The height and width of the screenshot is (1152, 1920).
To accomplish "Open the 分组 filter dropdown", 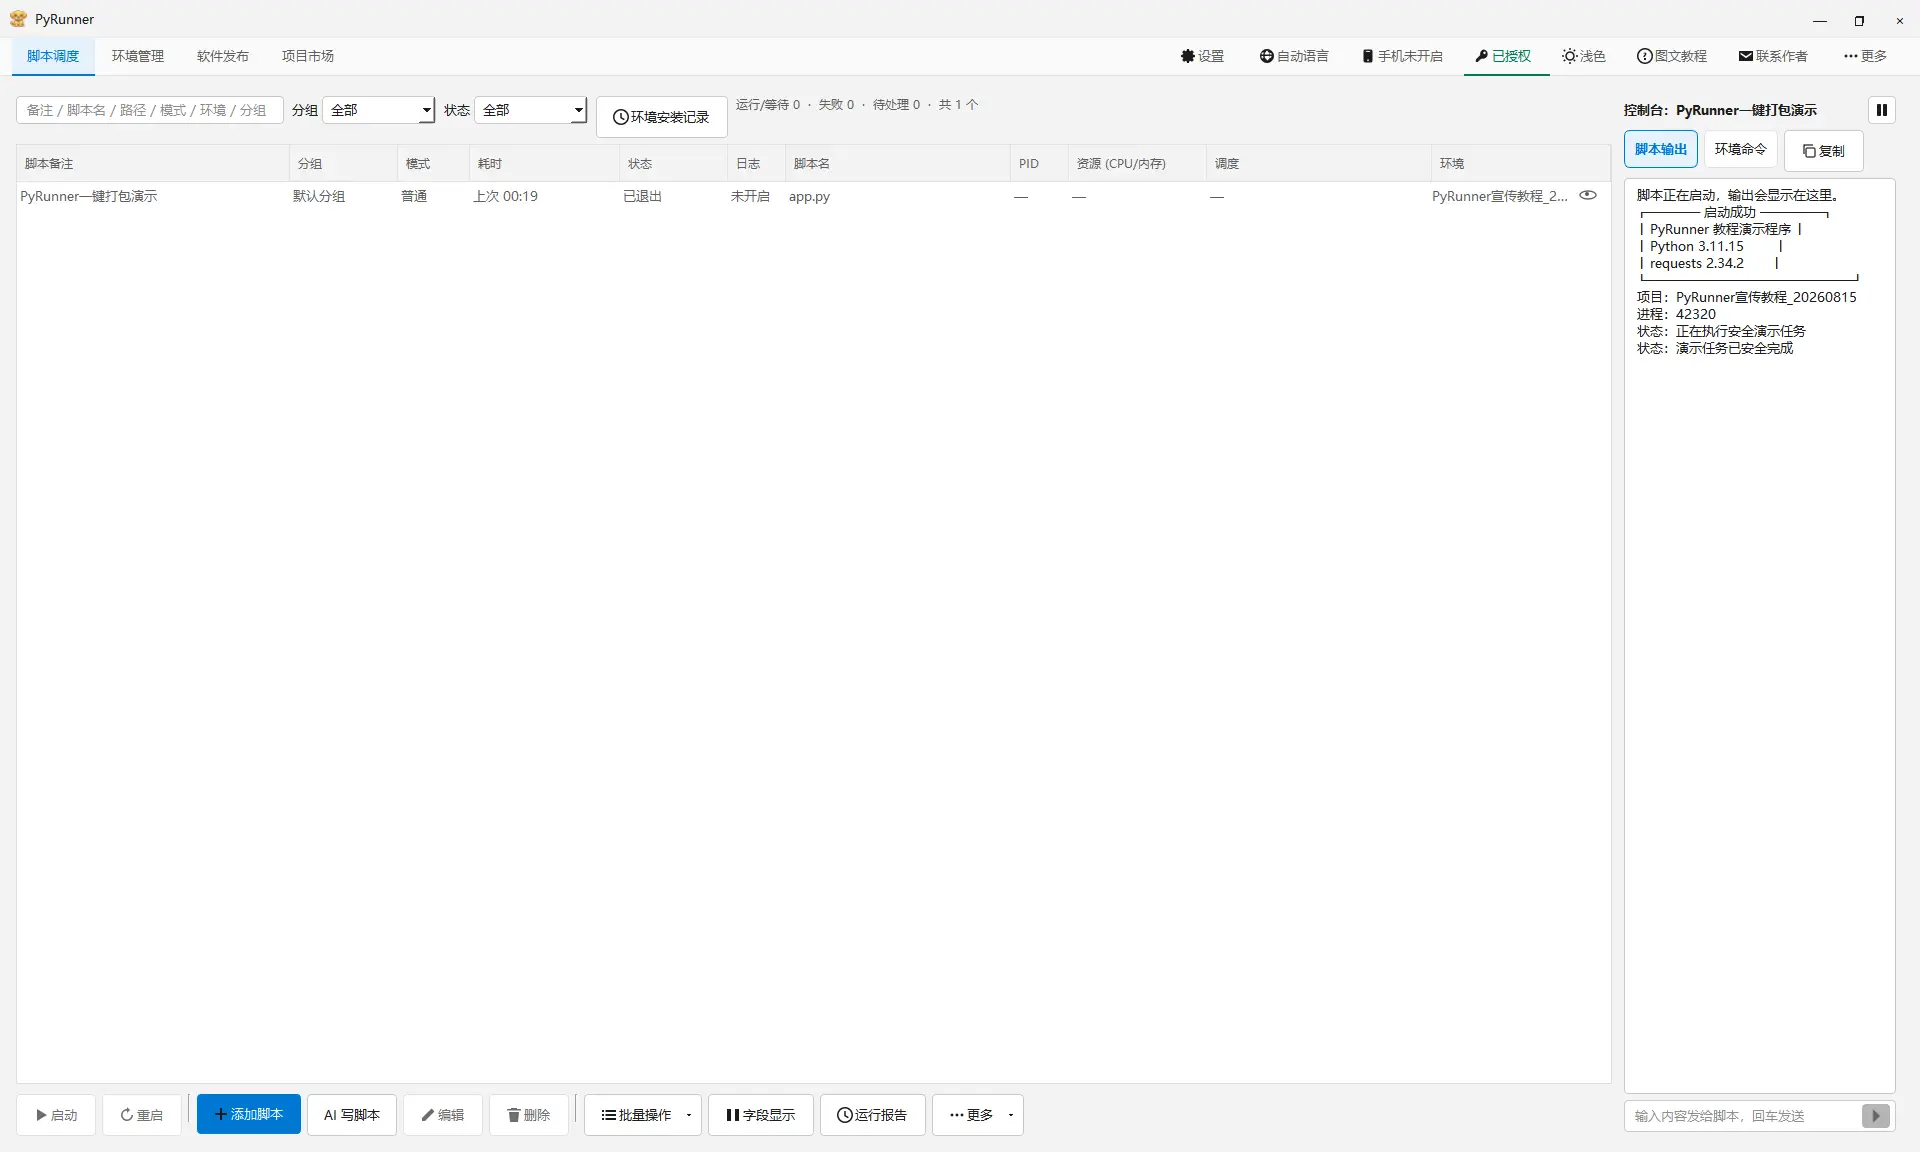I will (x=379, y=110).
